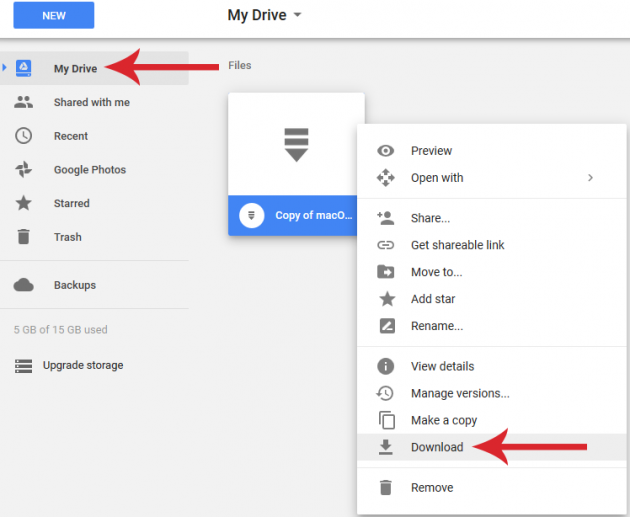Image resolution: width=630 pixels, height=517 pixels.
Task: Expand the My Drive tree arrow in sidebar
Action: (6, 69)
